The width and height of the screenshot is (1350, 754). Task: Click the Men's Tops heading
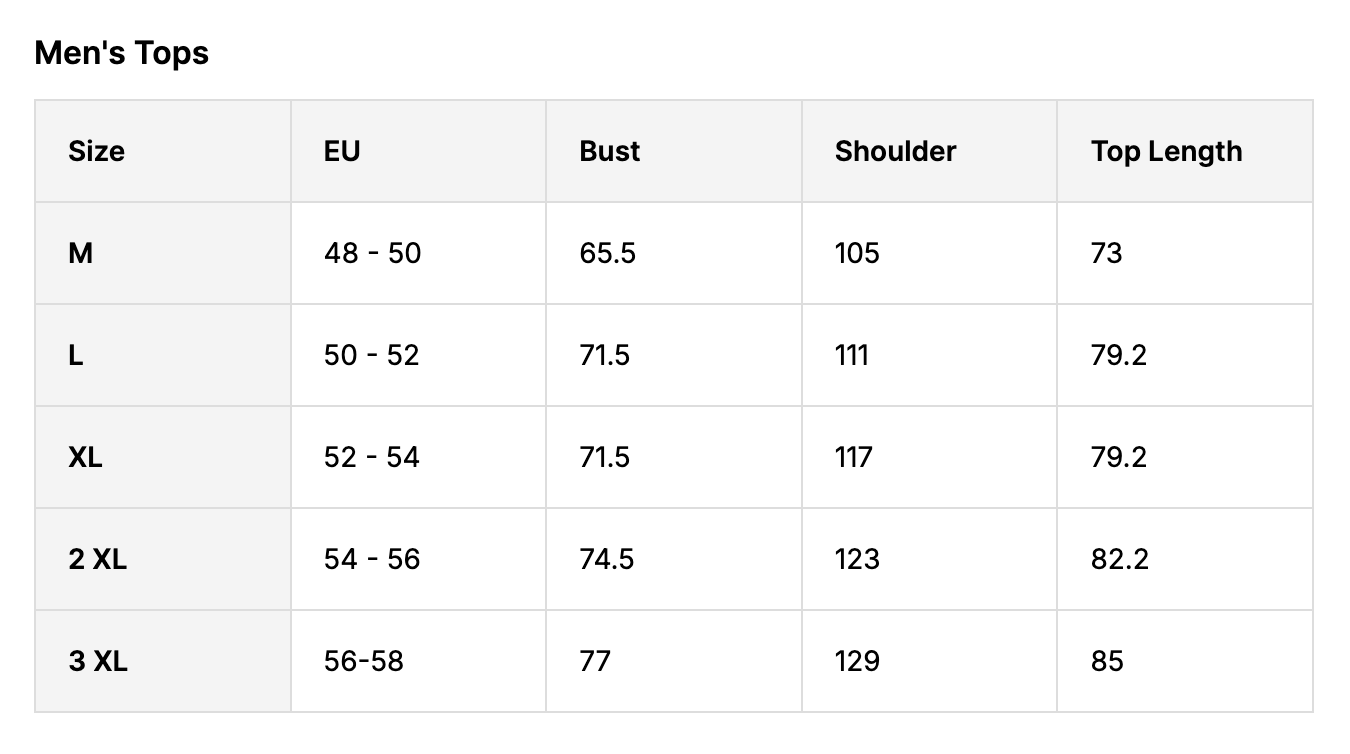pos(121,53)
